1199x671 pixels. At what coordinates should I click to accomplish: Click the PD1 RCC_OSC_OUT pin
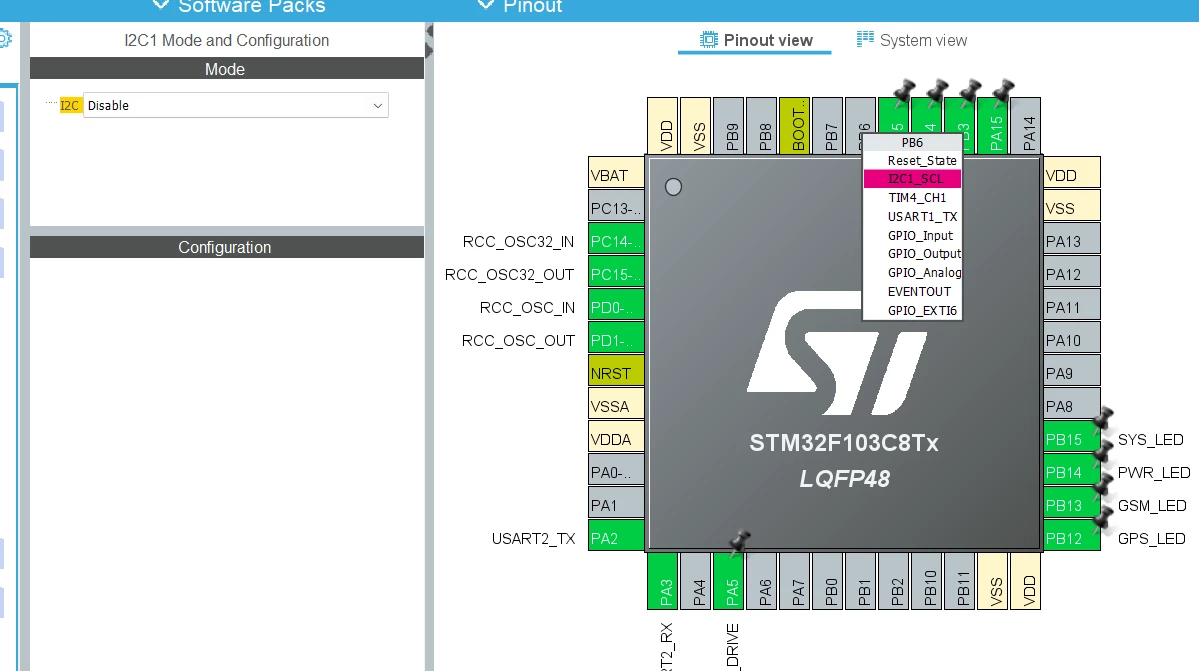[616, 340]
